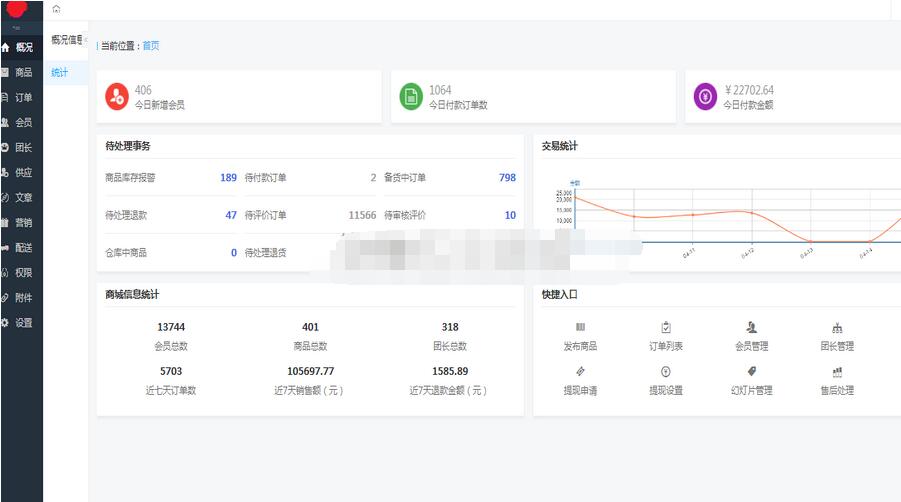Open 团长 in the left sidebar
The height and width of the screenshot is (502, 901).
(21, 148)
